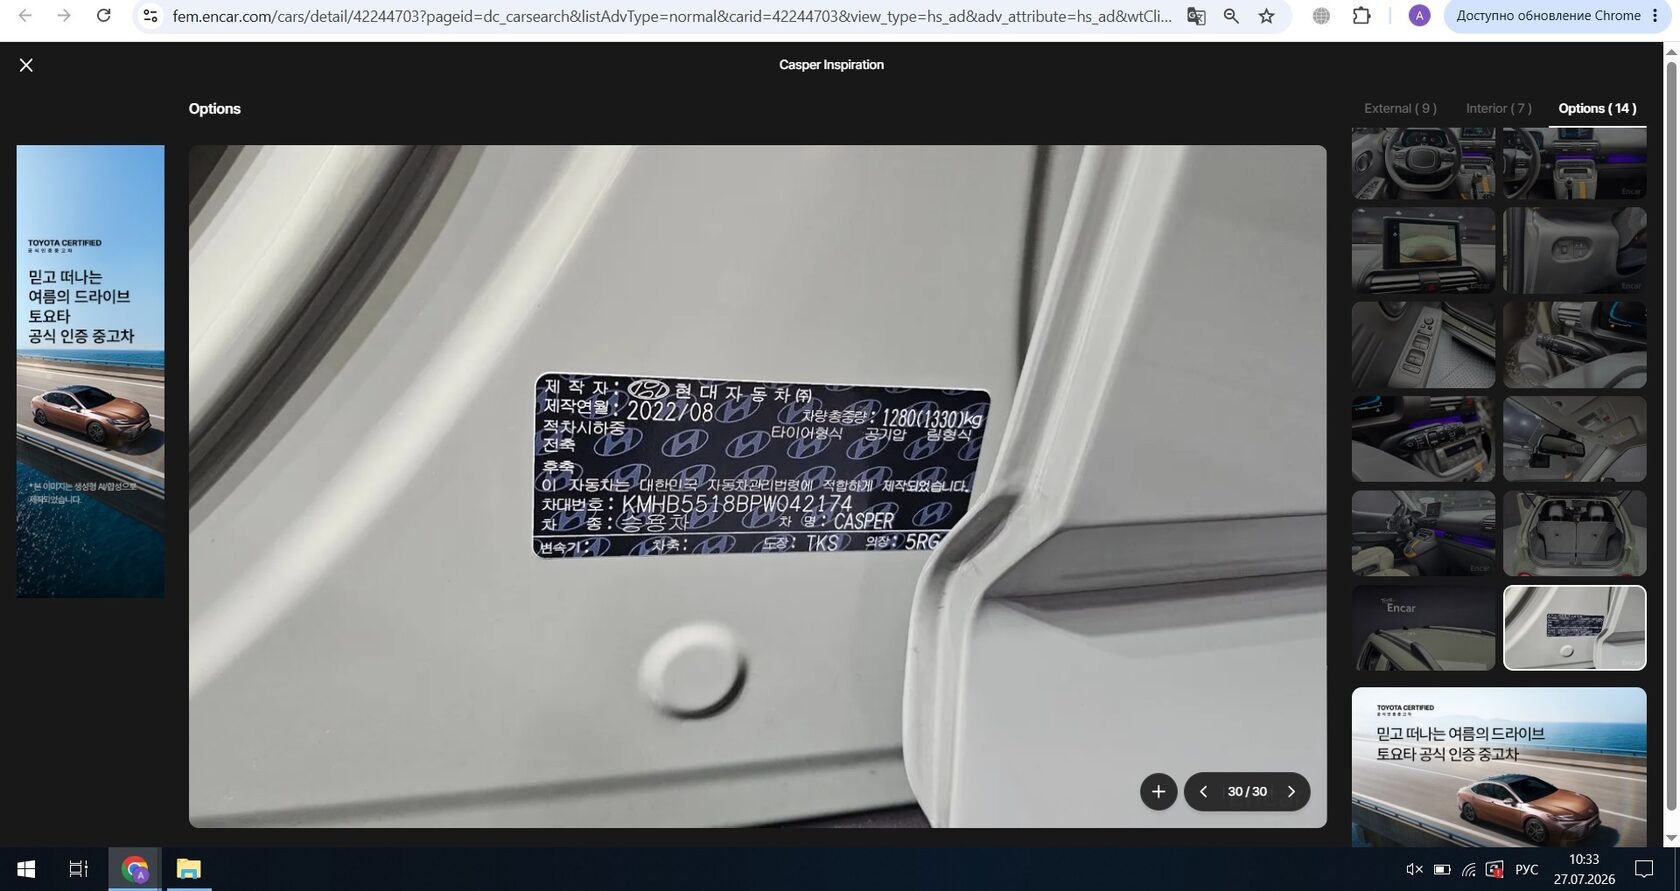Check the battery status tray icon
The image size is (1680, 891).
1442,869
